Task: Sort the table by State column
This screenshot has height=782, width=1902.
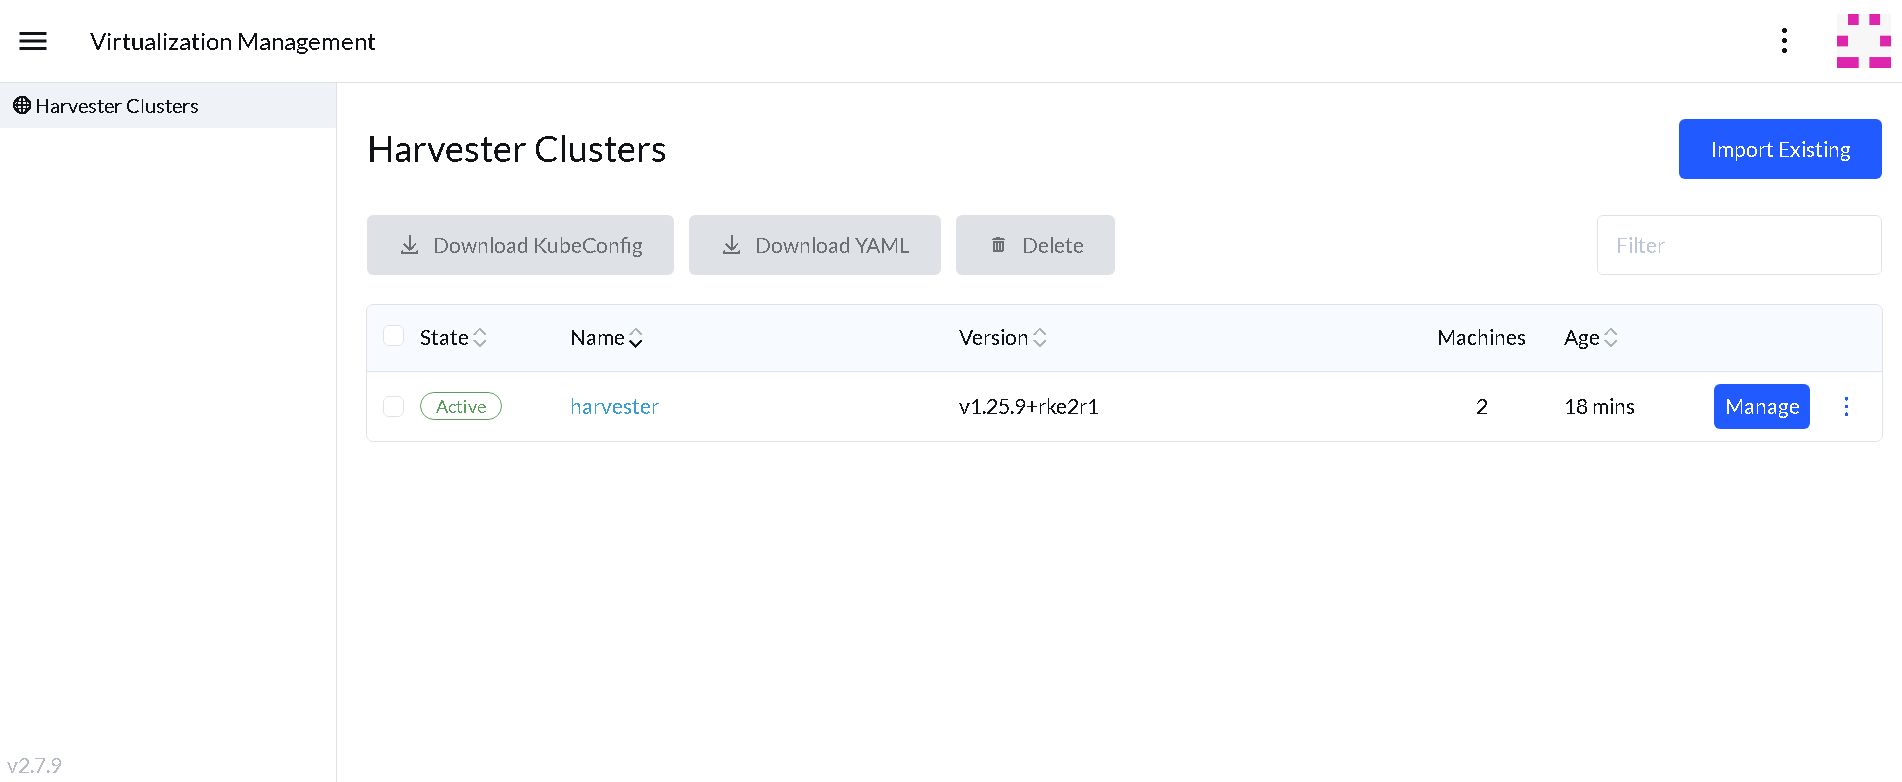Action: click(453, 338)
